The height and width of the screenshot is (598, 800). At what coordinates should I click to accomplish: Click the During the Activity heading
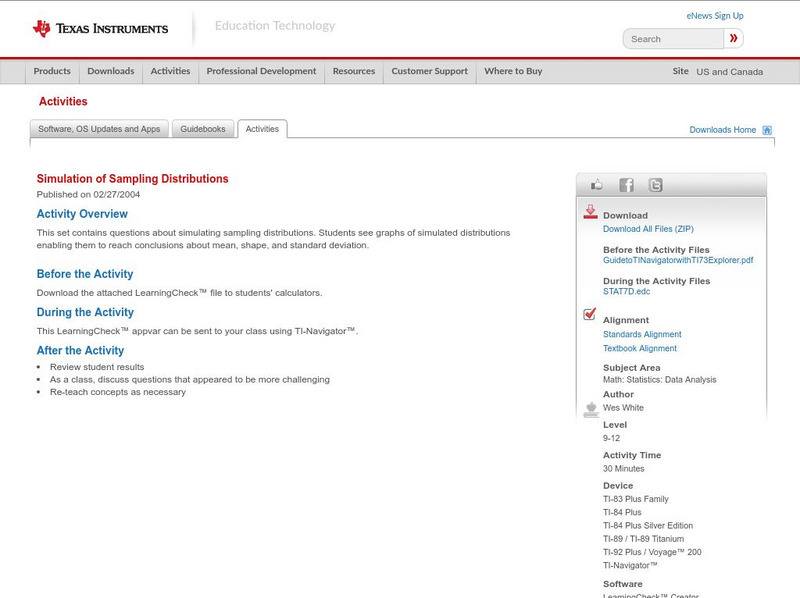pos(85,312)
